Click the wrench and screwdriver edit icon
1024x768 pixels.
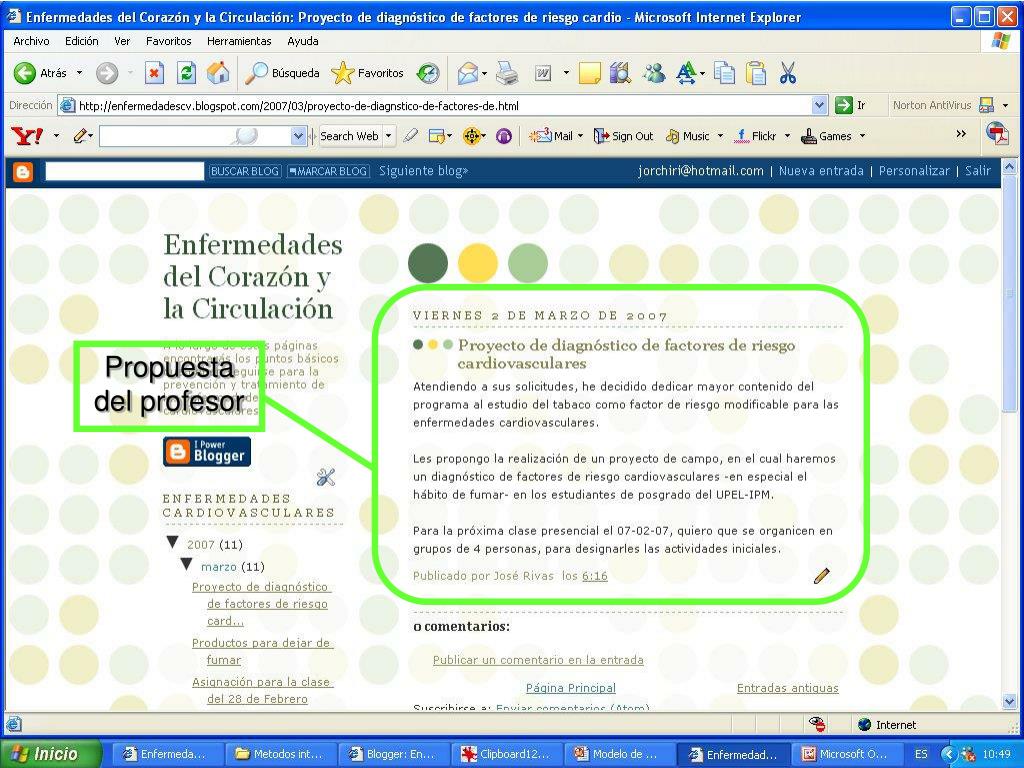click(x=325, y=477)
